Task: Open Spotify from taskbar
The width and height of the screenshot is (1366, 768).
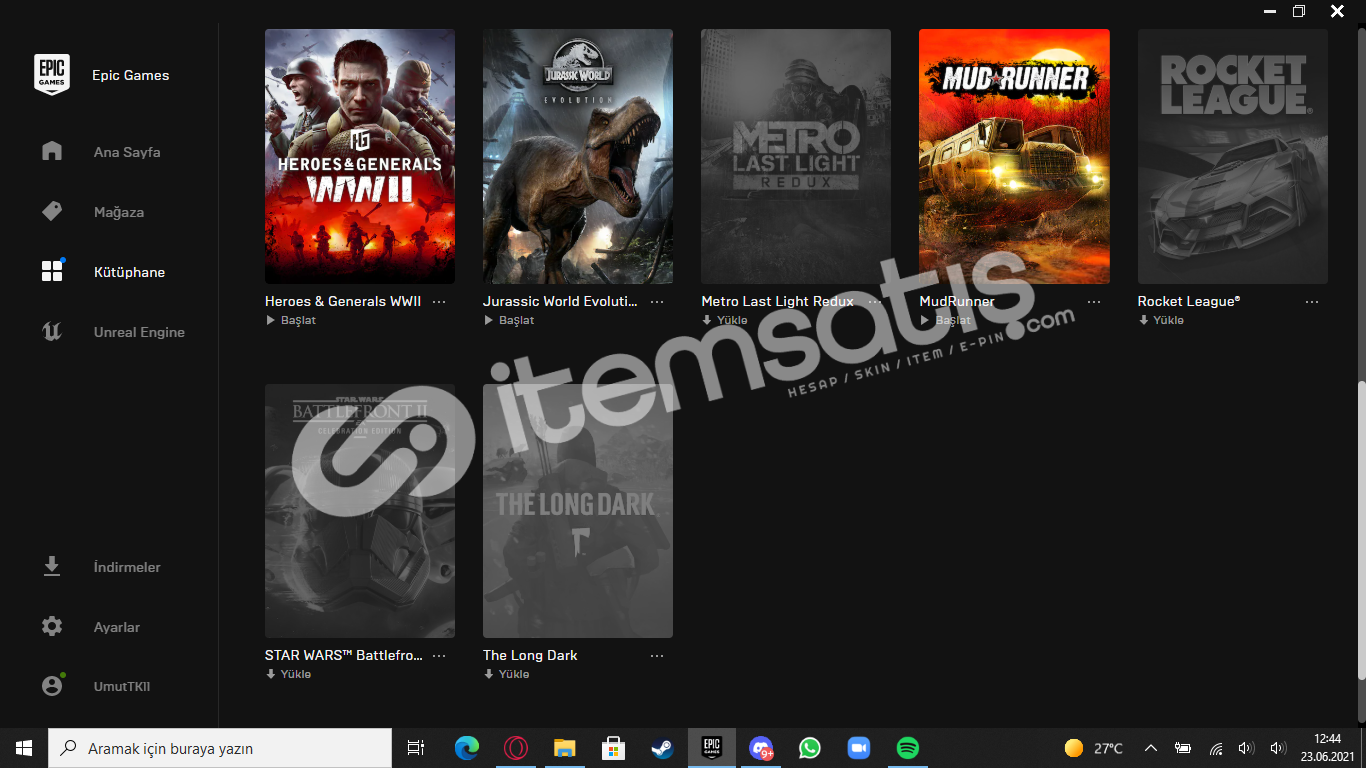Action: [907, 748]
